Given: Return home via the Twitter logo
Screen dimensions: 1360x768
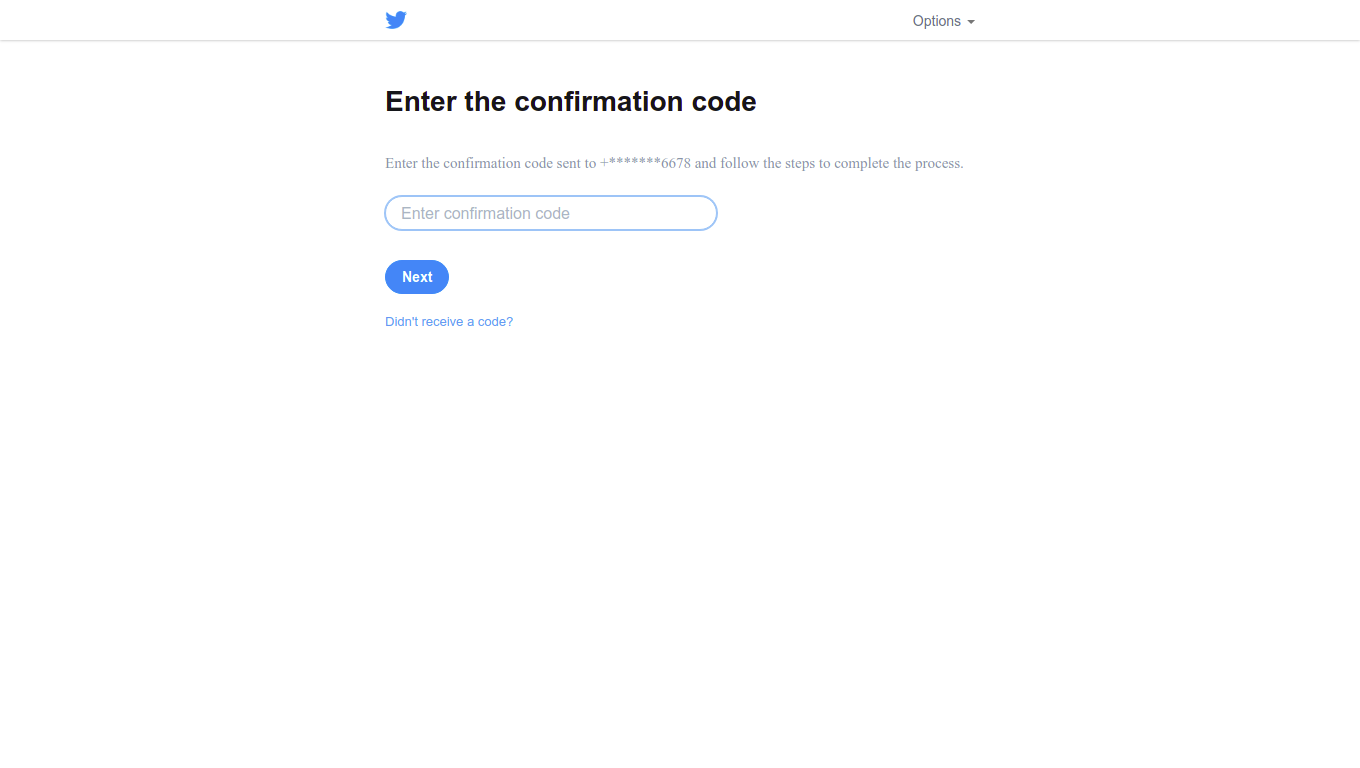Looking at the screenshot, I should tap(396, 20).
